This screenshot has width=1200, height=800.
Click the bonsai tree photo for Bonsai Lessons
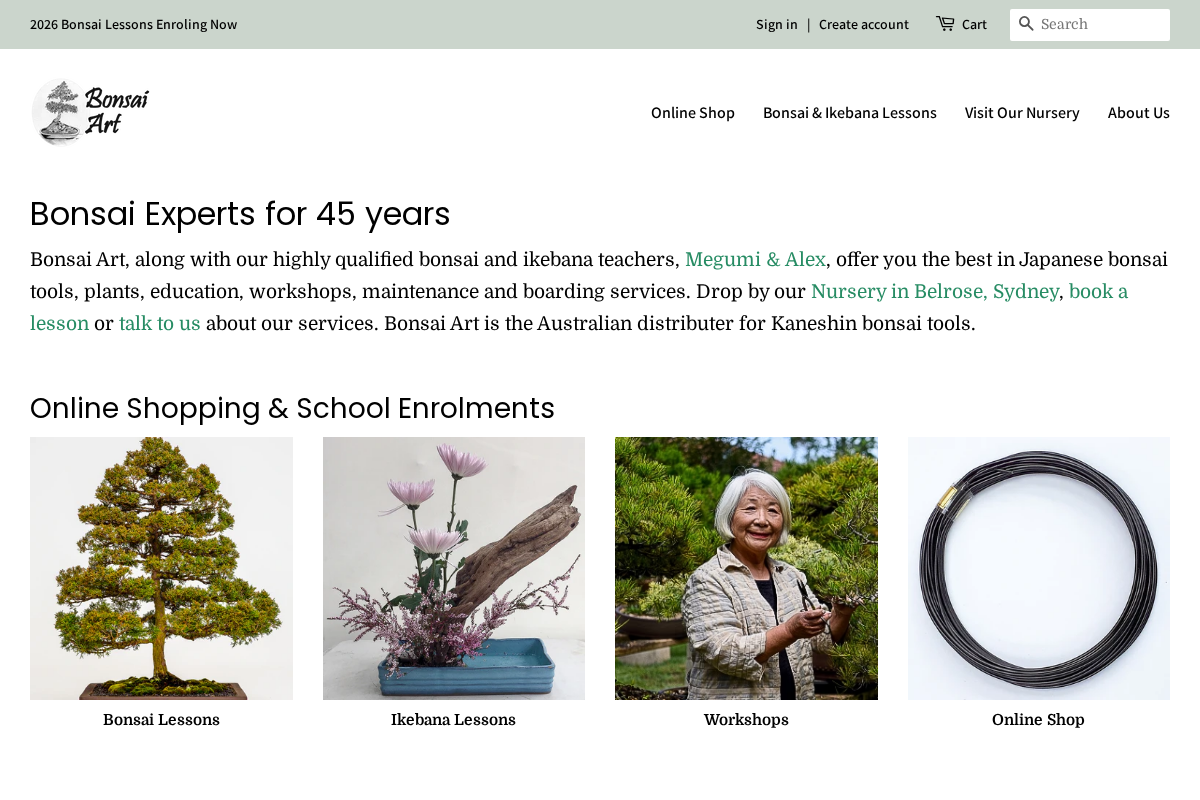pyautogui.click(x=161, y=567)
